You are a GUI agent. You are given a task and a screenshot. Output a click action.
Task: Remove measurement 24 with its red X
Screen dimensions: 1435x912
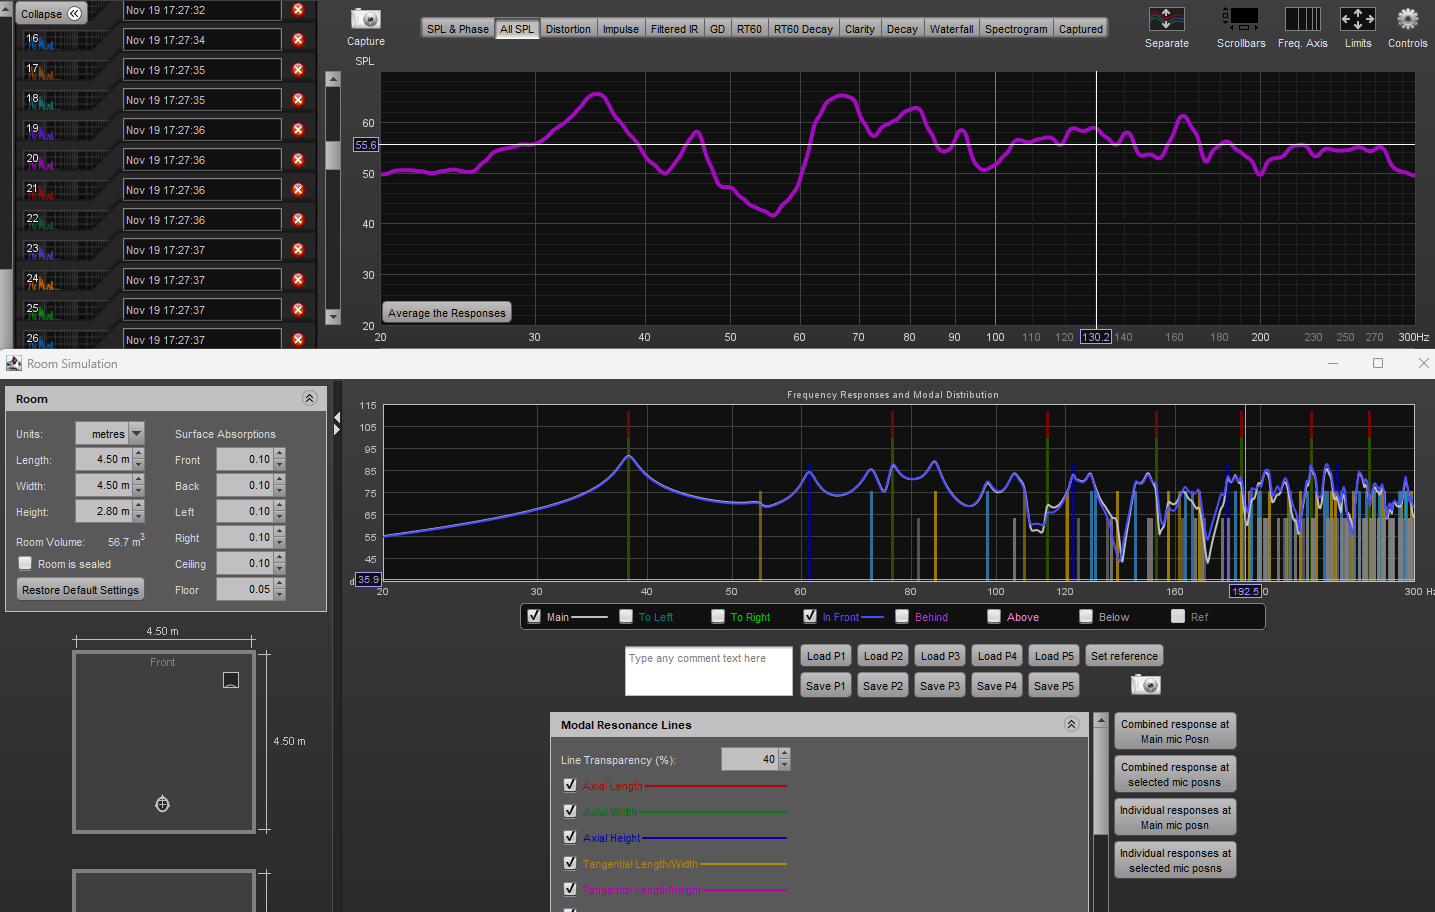(298, 280)
